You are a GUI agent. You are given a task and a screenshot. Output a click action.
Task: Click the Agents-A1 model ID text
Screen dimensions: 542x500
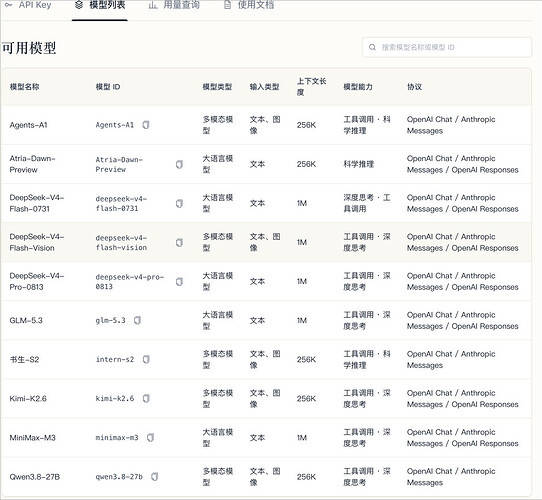114,125
